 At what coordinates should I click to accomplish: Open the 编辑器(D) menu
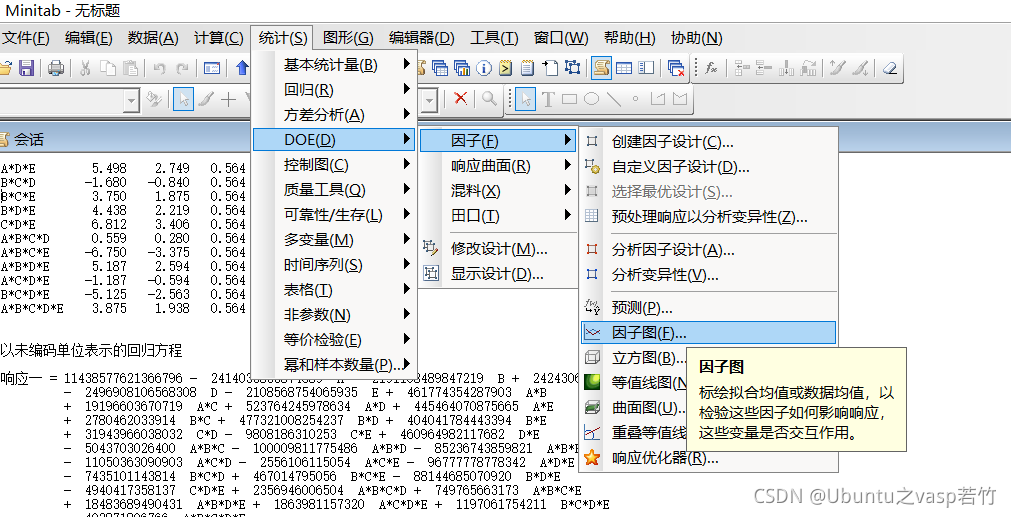pos(422,38)
